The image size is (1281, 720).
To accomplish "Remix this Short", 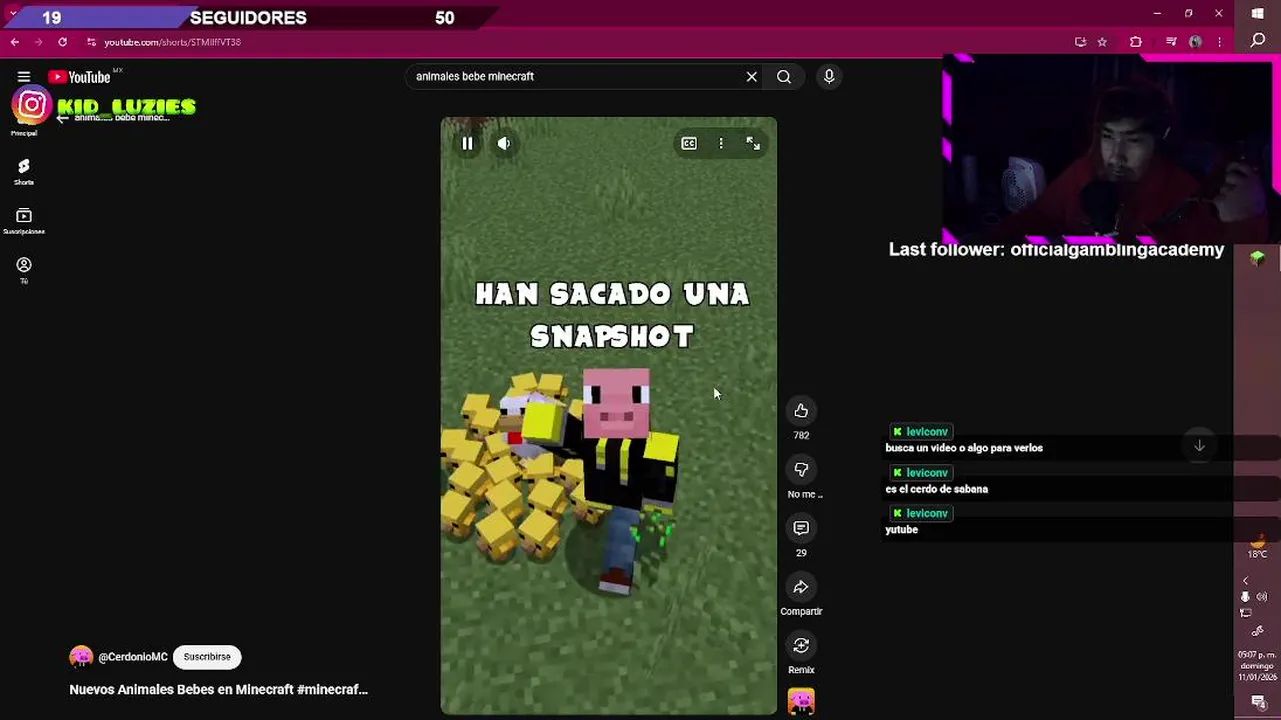I will [x=801, y=645].
